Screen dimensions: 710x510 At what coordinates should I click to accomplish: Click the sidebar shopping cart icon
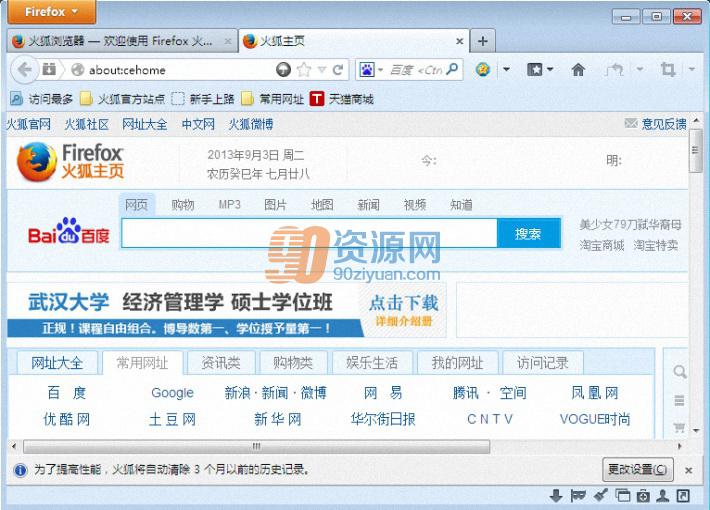(679, 427)
